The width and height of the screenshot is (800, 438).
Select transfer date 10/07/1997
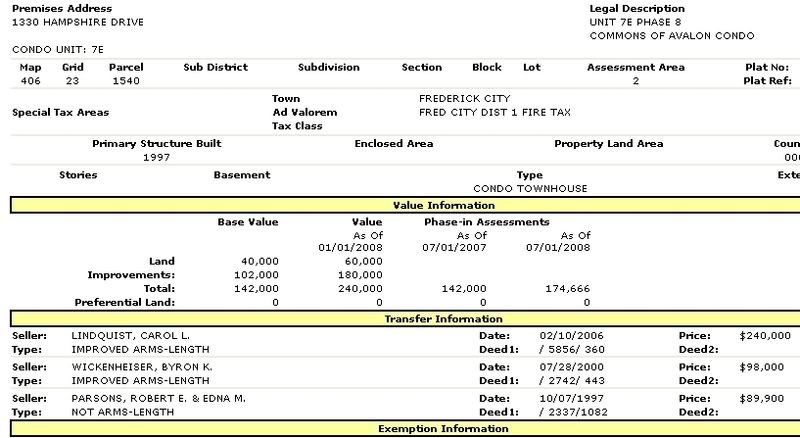pos(571,399)
